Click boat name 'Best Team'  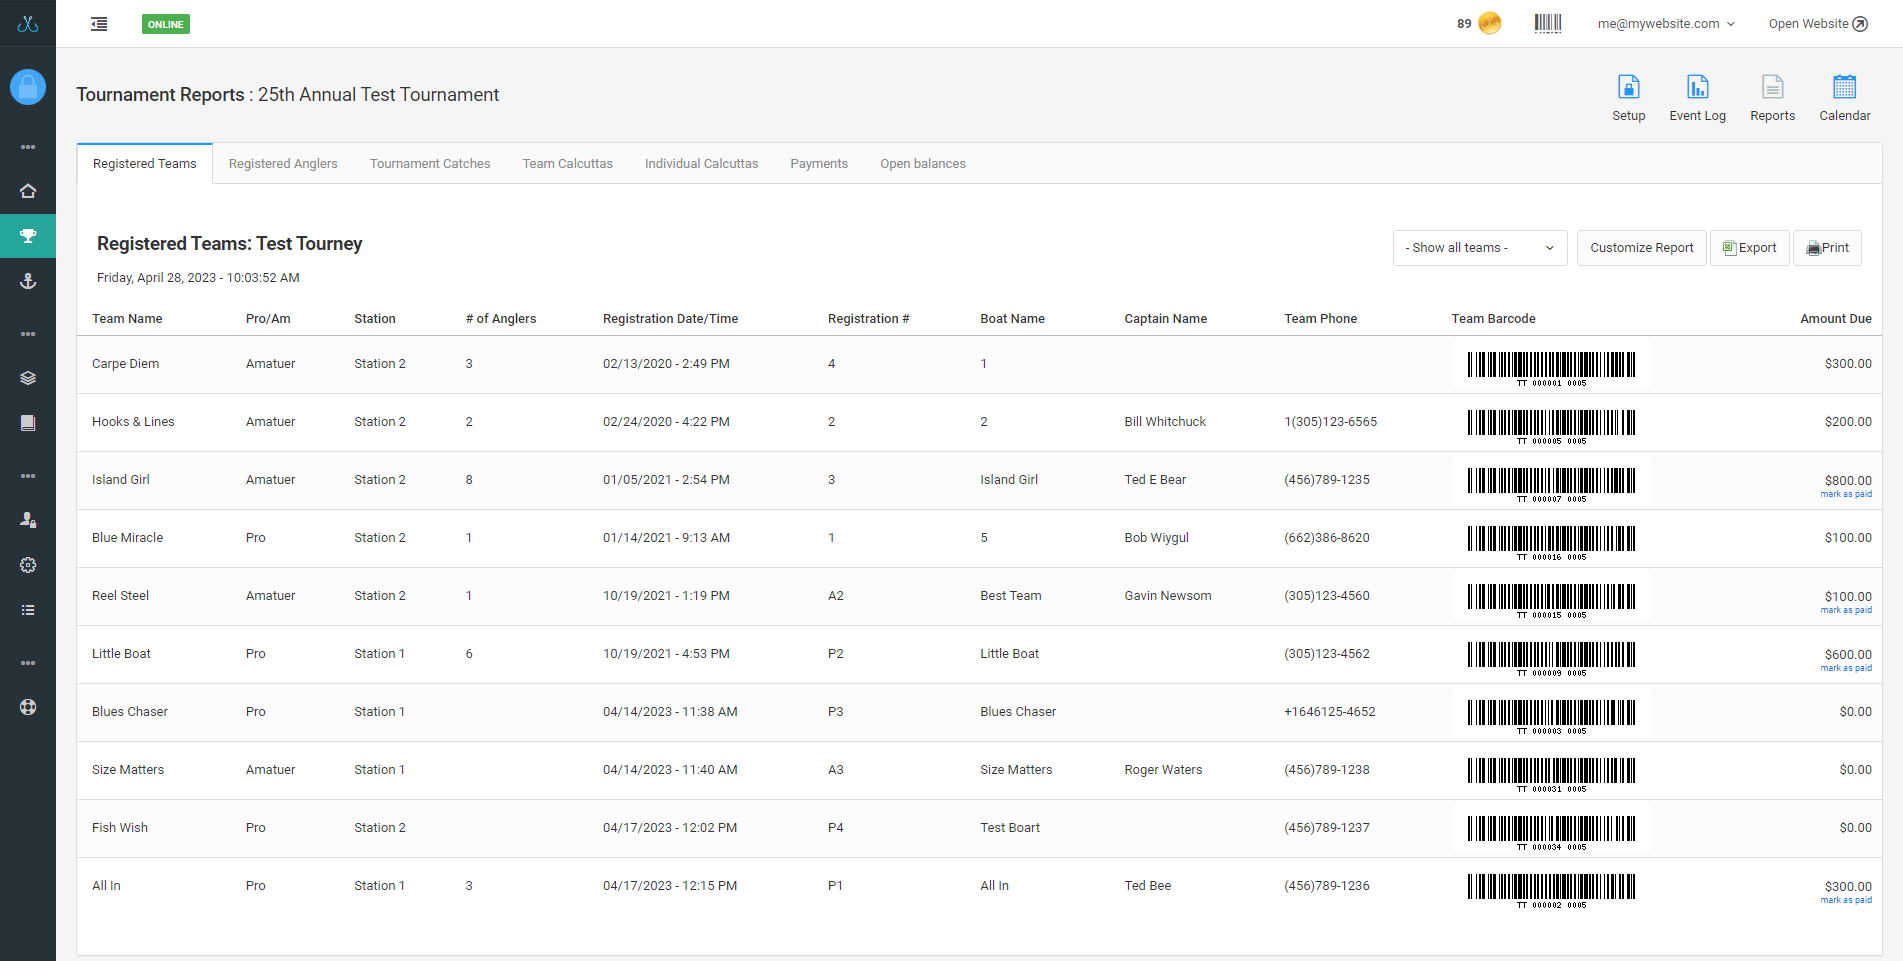[1010, 596]
